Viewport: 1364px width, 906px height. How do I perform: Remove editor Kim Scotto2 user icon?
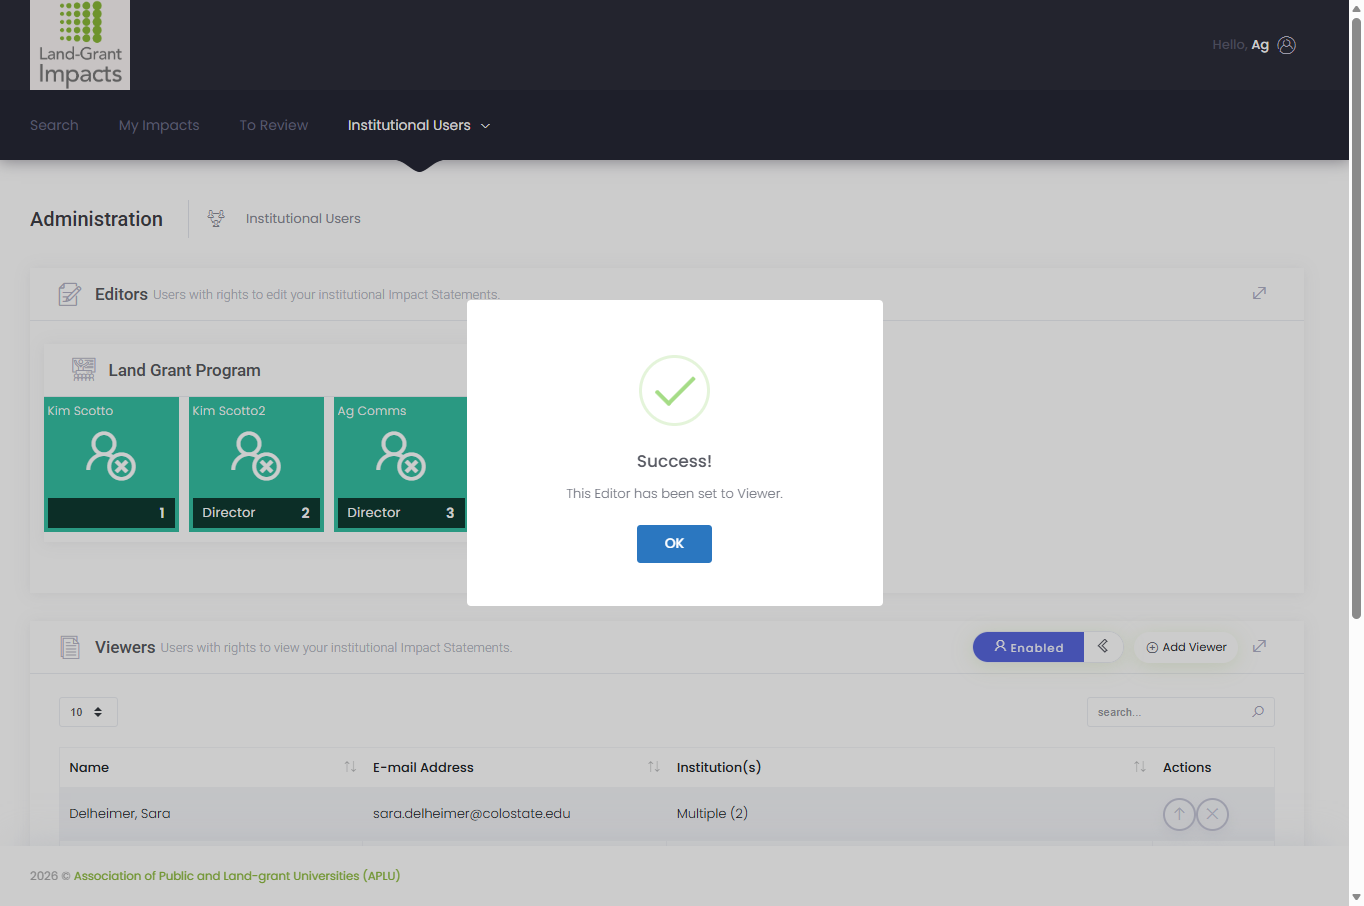point(256,455)
